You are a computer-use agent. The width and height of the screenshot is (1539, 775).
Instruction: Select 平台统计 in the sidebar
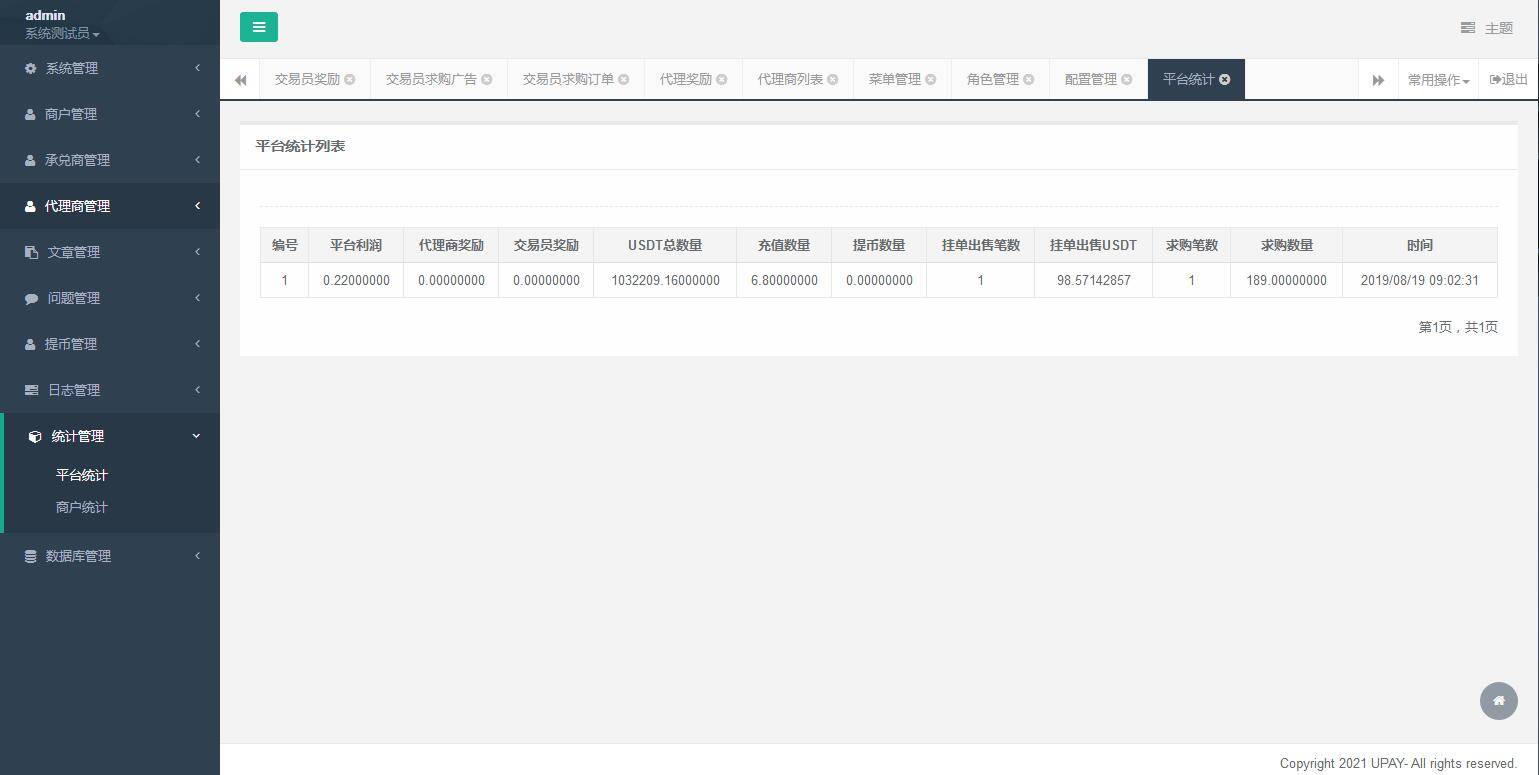[x=81, y=475]
